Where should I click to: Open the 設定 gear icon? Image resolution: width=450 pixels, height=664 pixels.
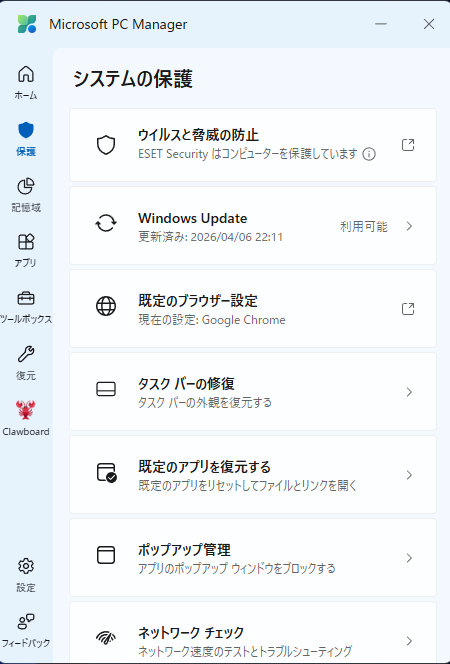(x=26, y=566)
